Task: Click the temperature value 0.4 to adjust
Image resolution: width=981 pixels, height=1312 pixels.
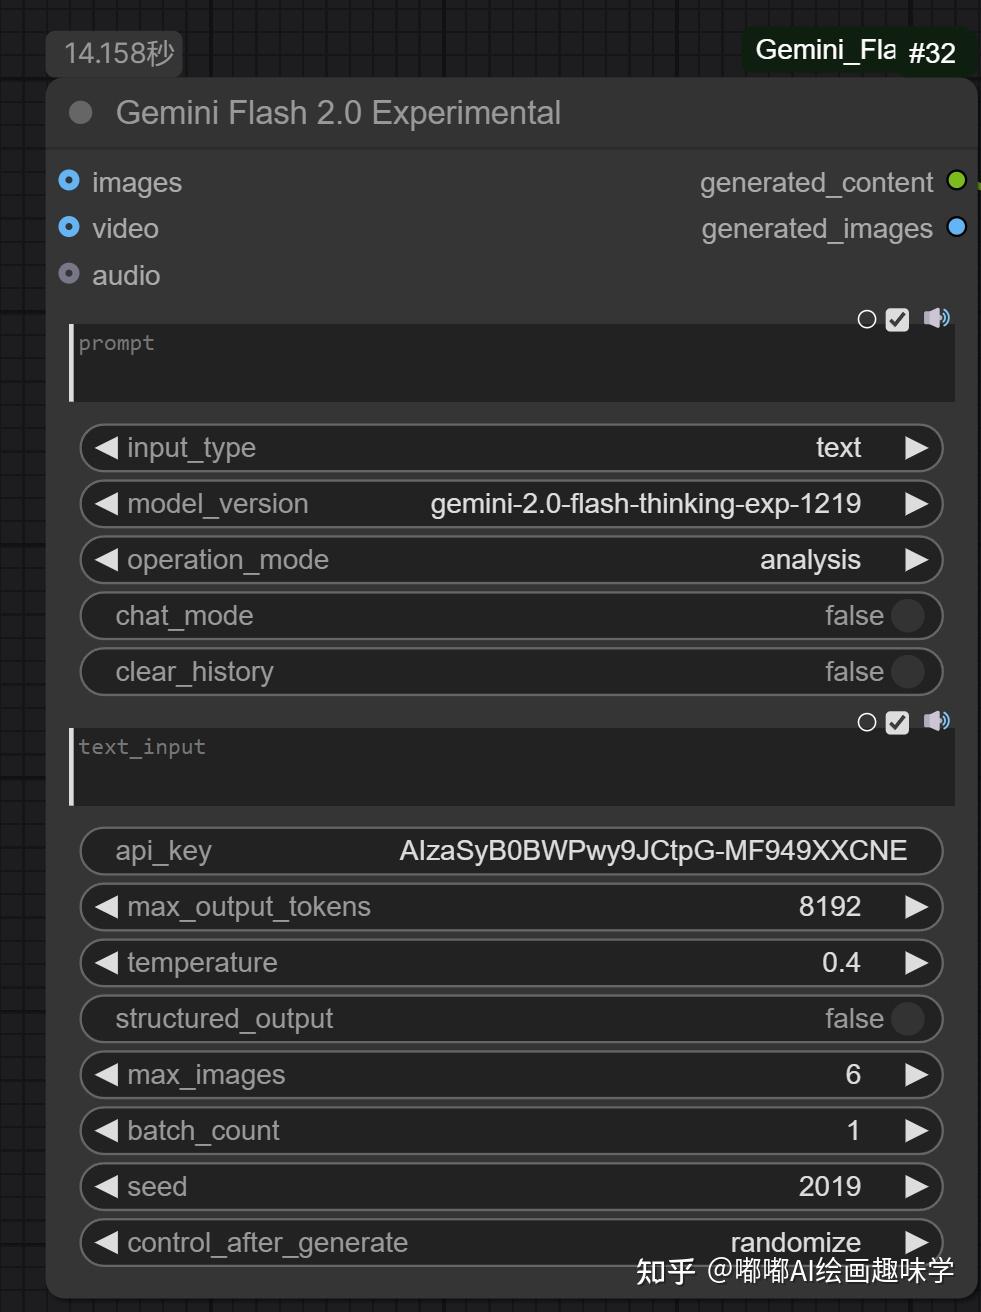Action: (840, 962)
